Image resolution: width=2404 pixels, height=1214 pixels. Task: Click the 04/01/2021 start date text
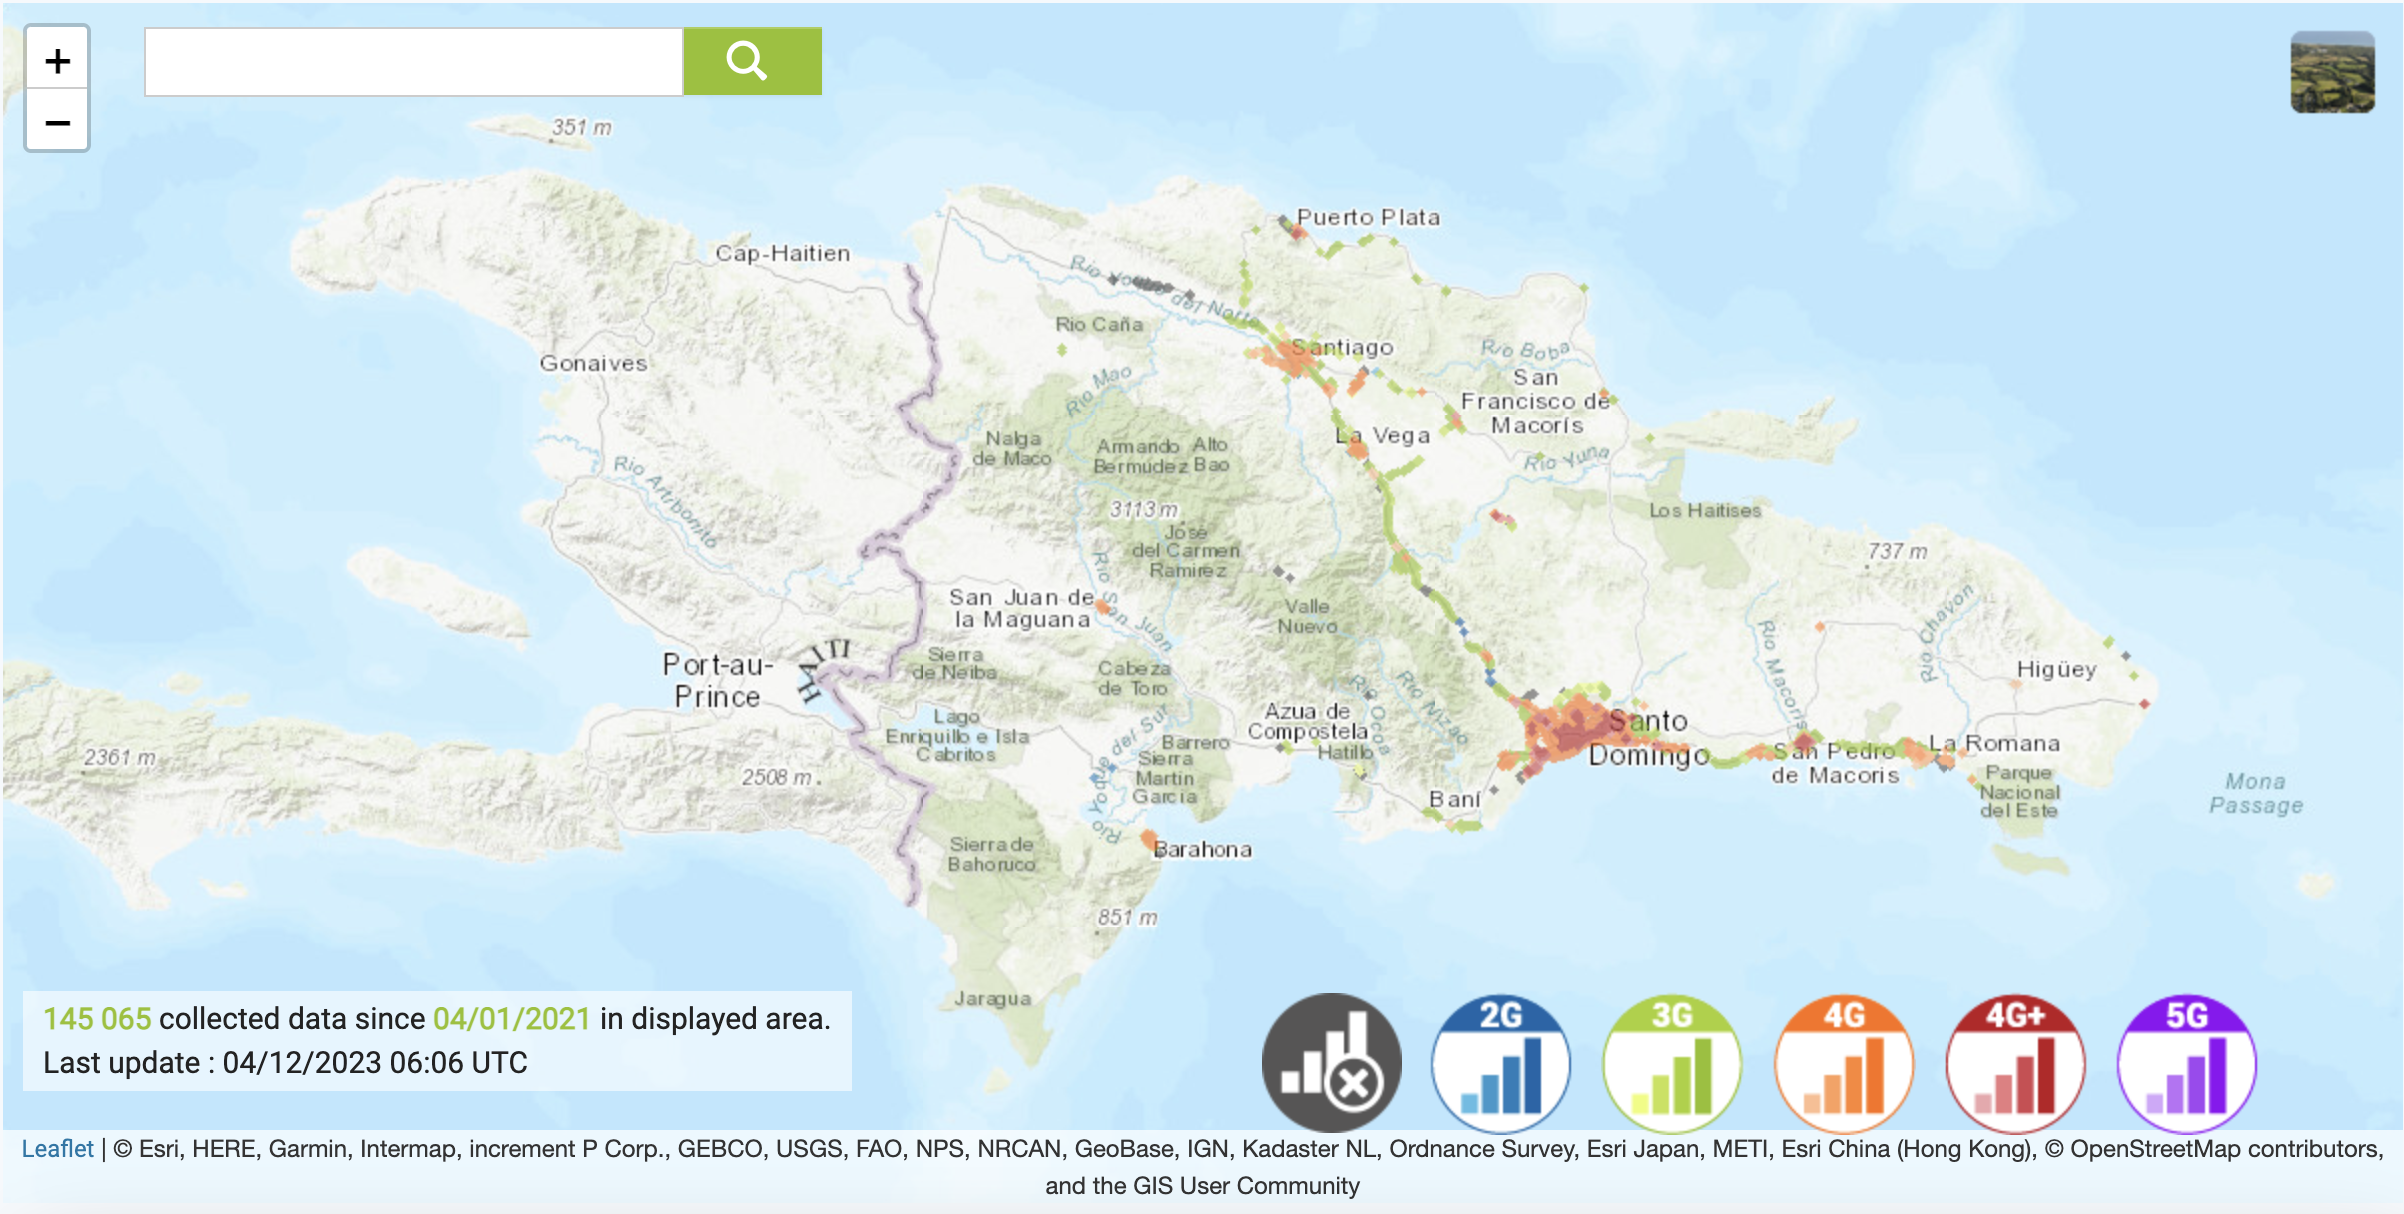511,1019
